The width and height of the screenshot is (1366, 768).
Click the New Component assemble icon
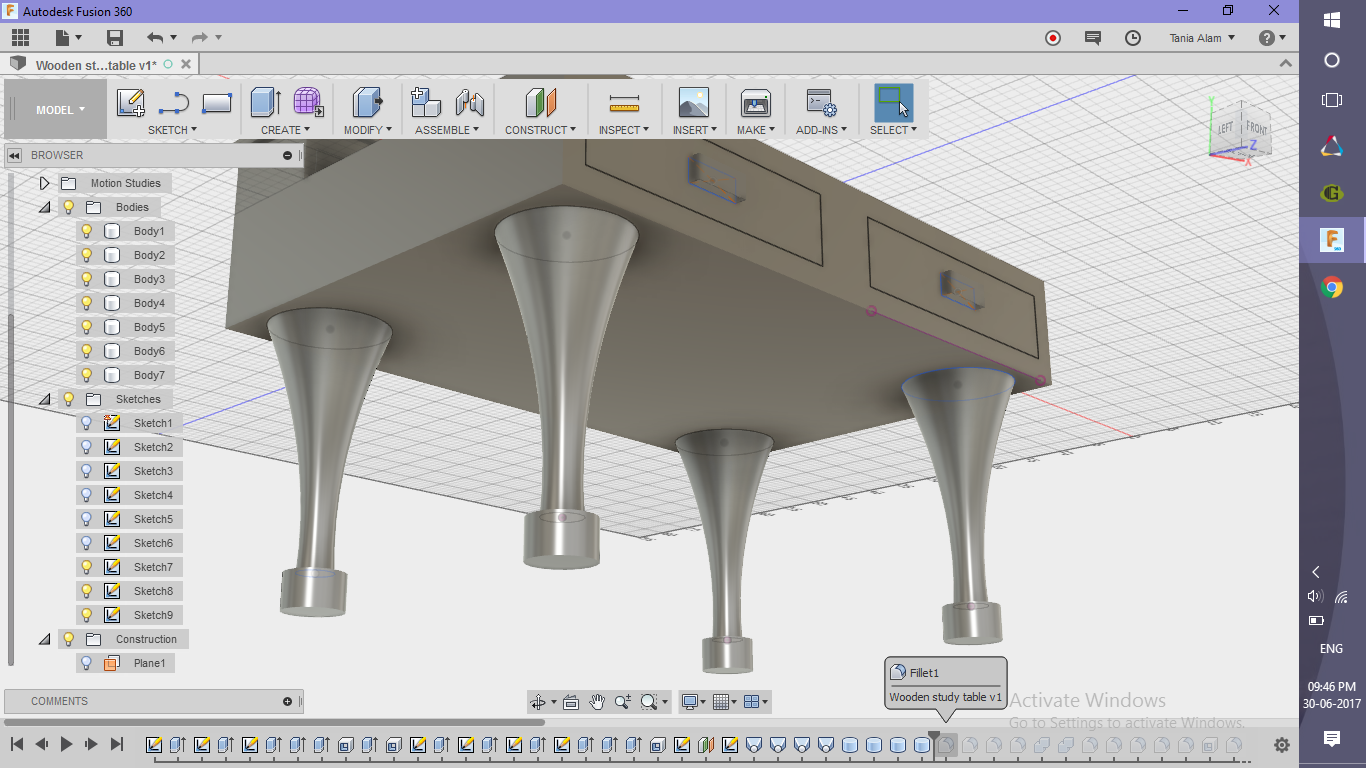(x=426, y=102)
